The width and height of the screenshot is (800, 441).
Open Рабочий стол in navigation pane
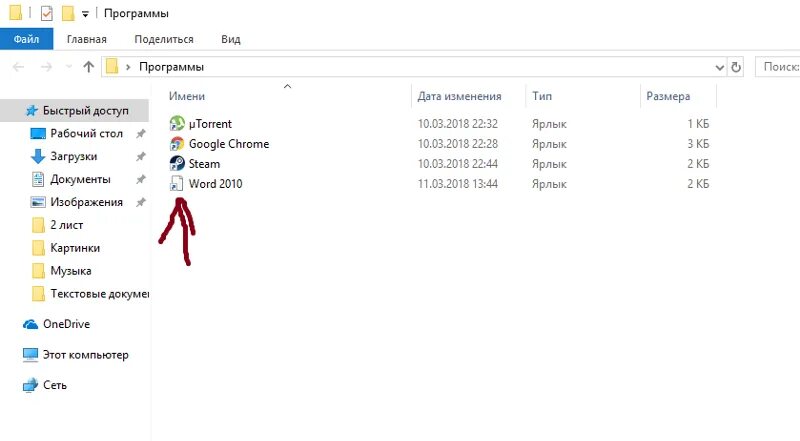coord(86,134)
